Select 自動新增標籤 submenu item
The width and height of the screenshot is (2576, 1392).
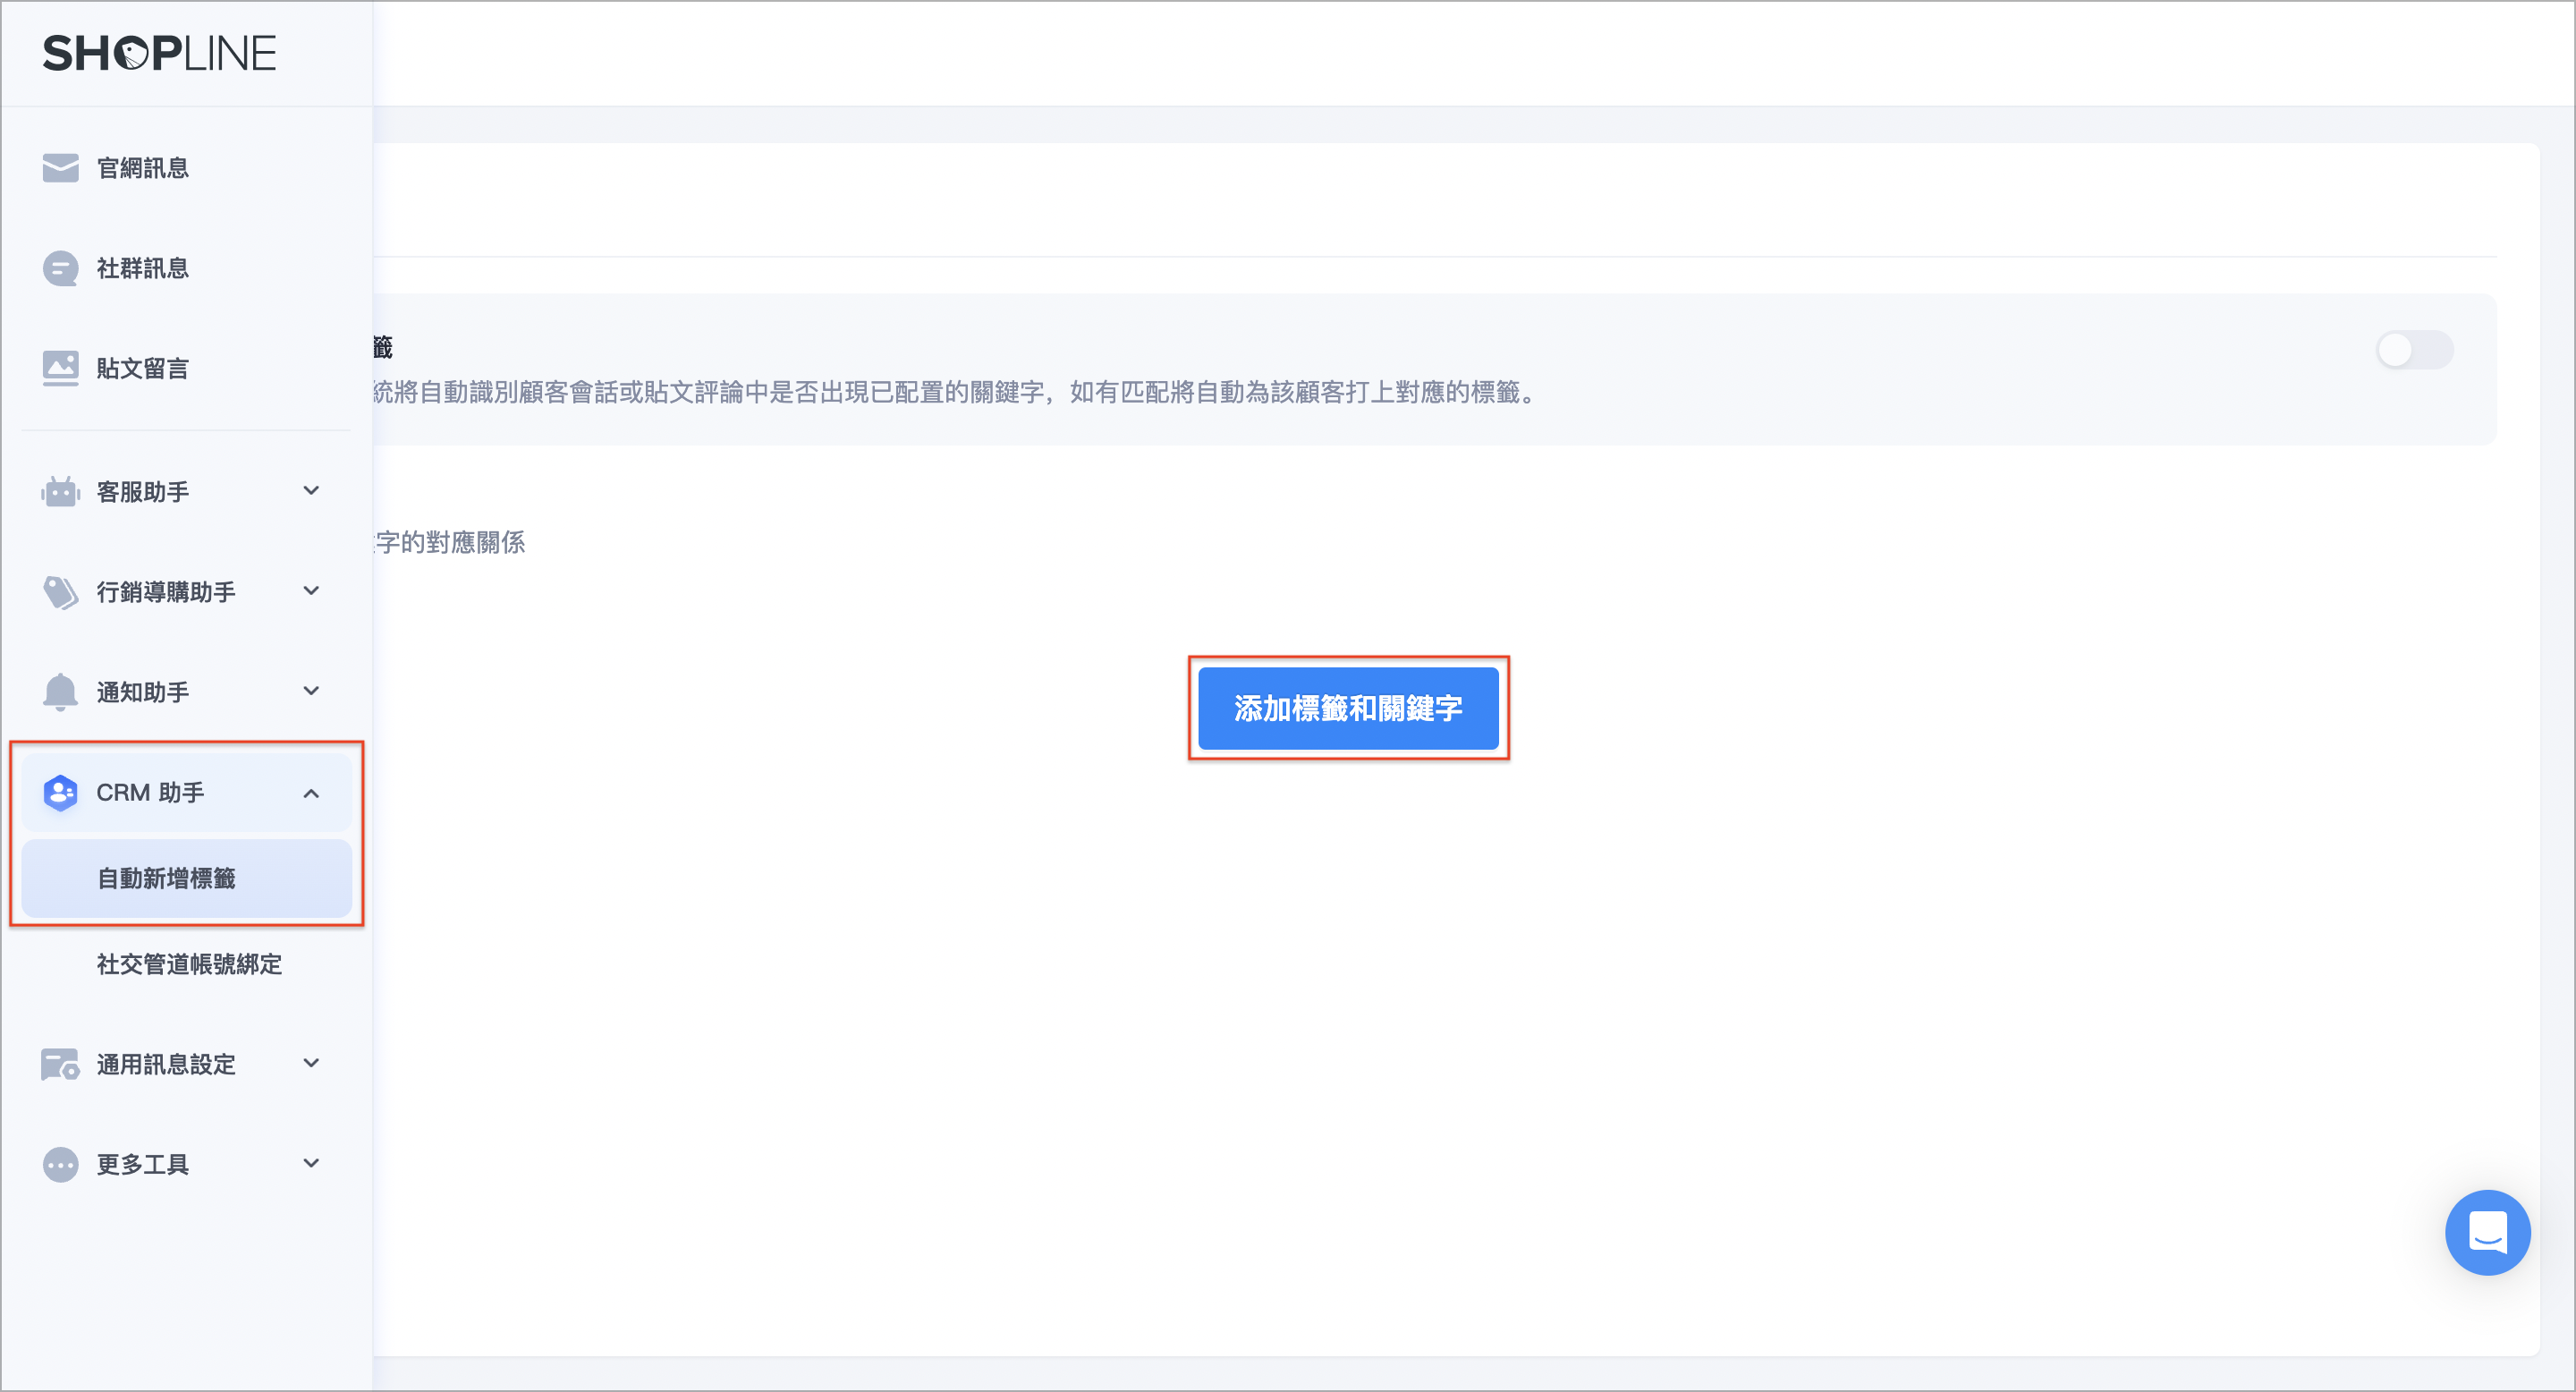(186, 878)
